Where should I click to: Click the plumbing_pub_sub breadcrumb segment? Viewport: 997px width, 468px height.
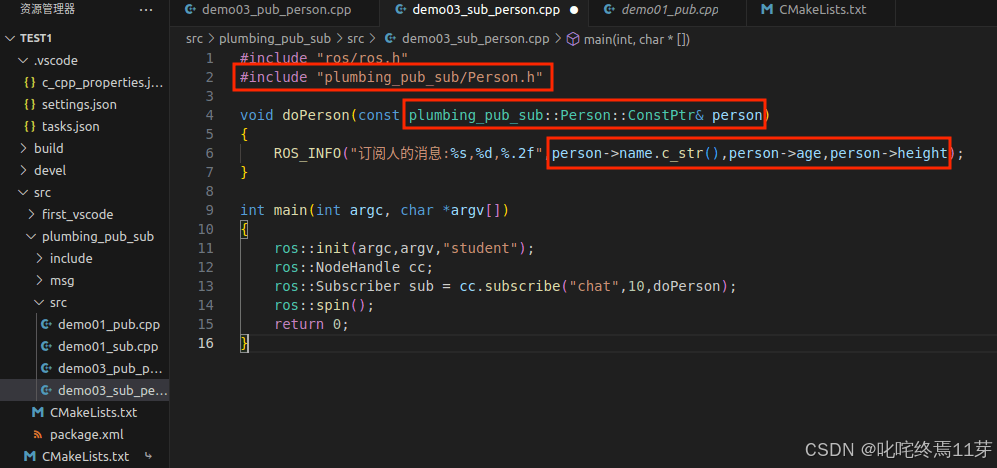point(275,39)
